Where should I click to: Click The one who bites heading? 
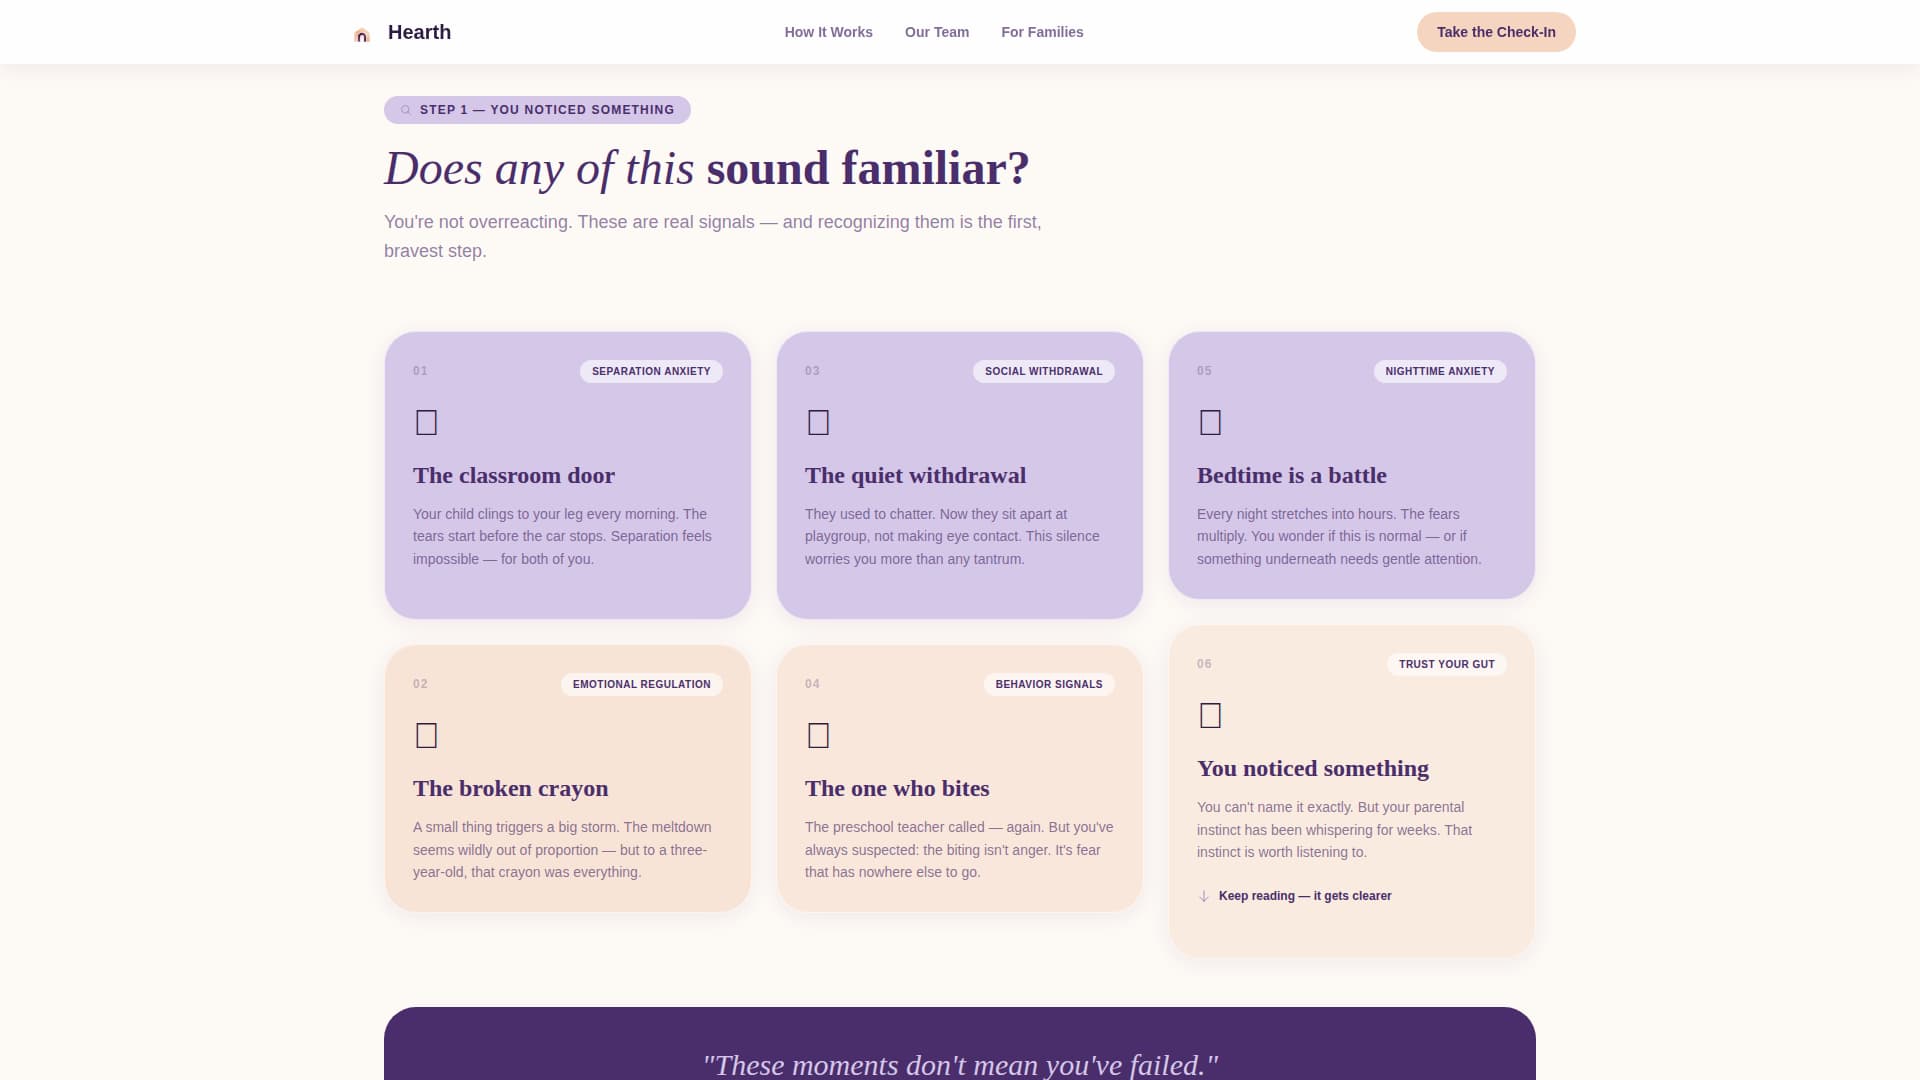tap(897, 788)
